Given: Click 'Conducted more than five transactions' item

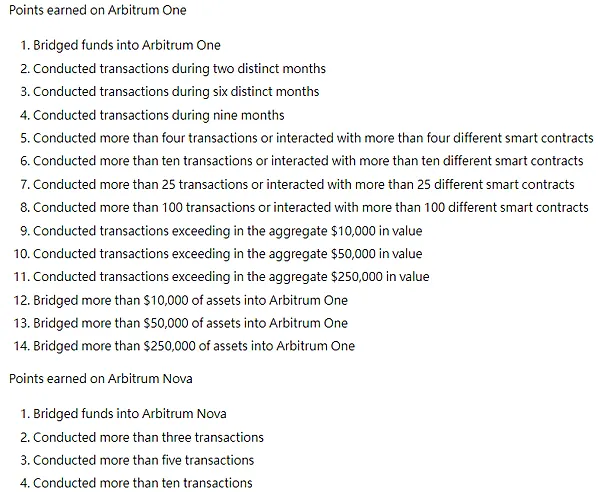Looking at the screenshot, I should tap(143, 460).
